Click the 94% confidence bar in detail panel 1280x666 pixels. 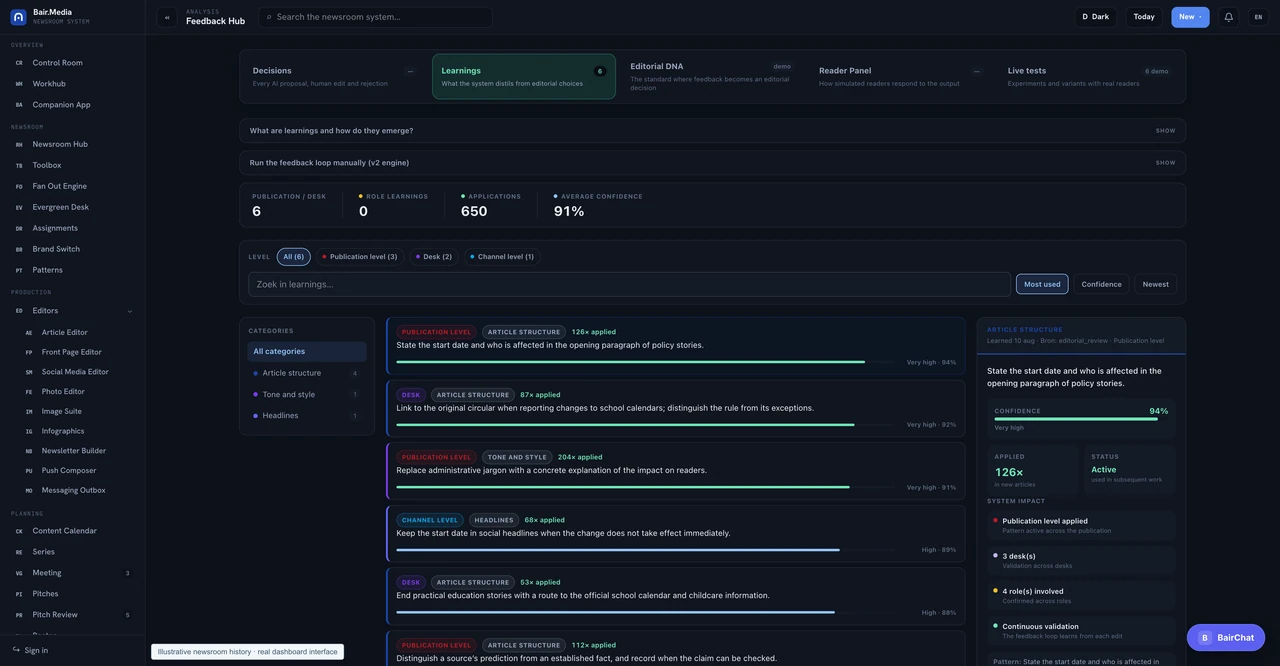pos(1081,419)
